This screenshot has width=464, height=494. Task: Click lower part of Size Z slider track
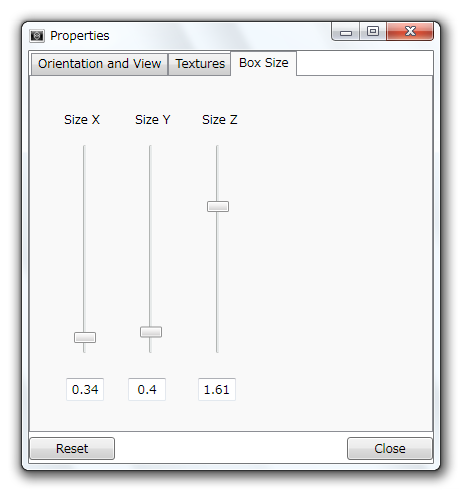[217, 282]
